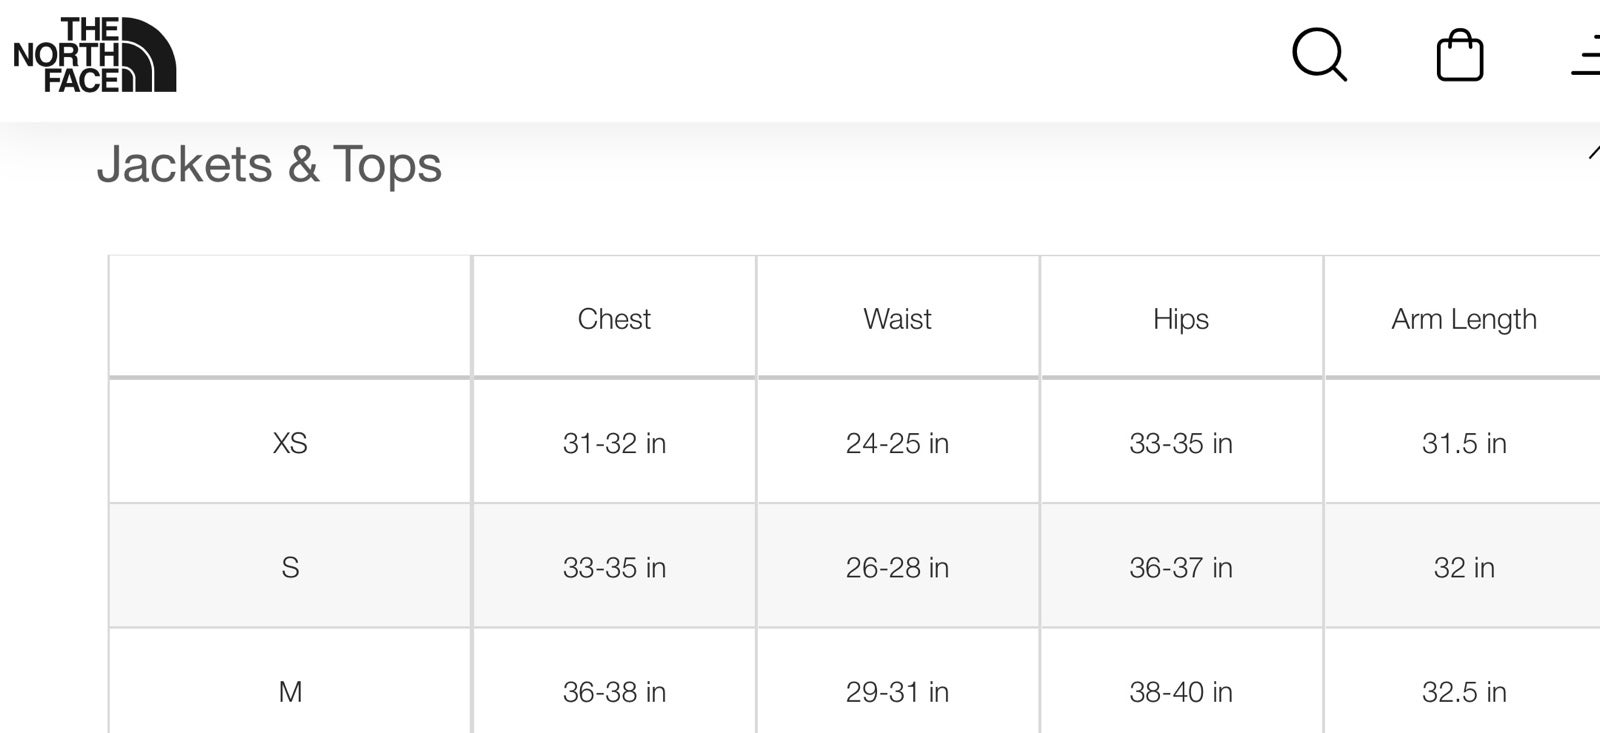The height and width of the screenshot is (733, 1600).
Task: Open the shopping bag icon
Action: (x=1460, y=55)
